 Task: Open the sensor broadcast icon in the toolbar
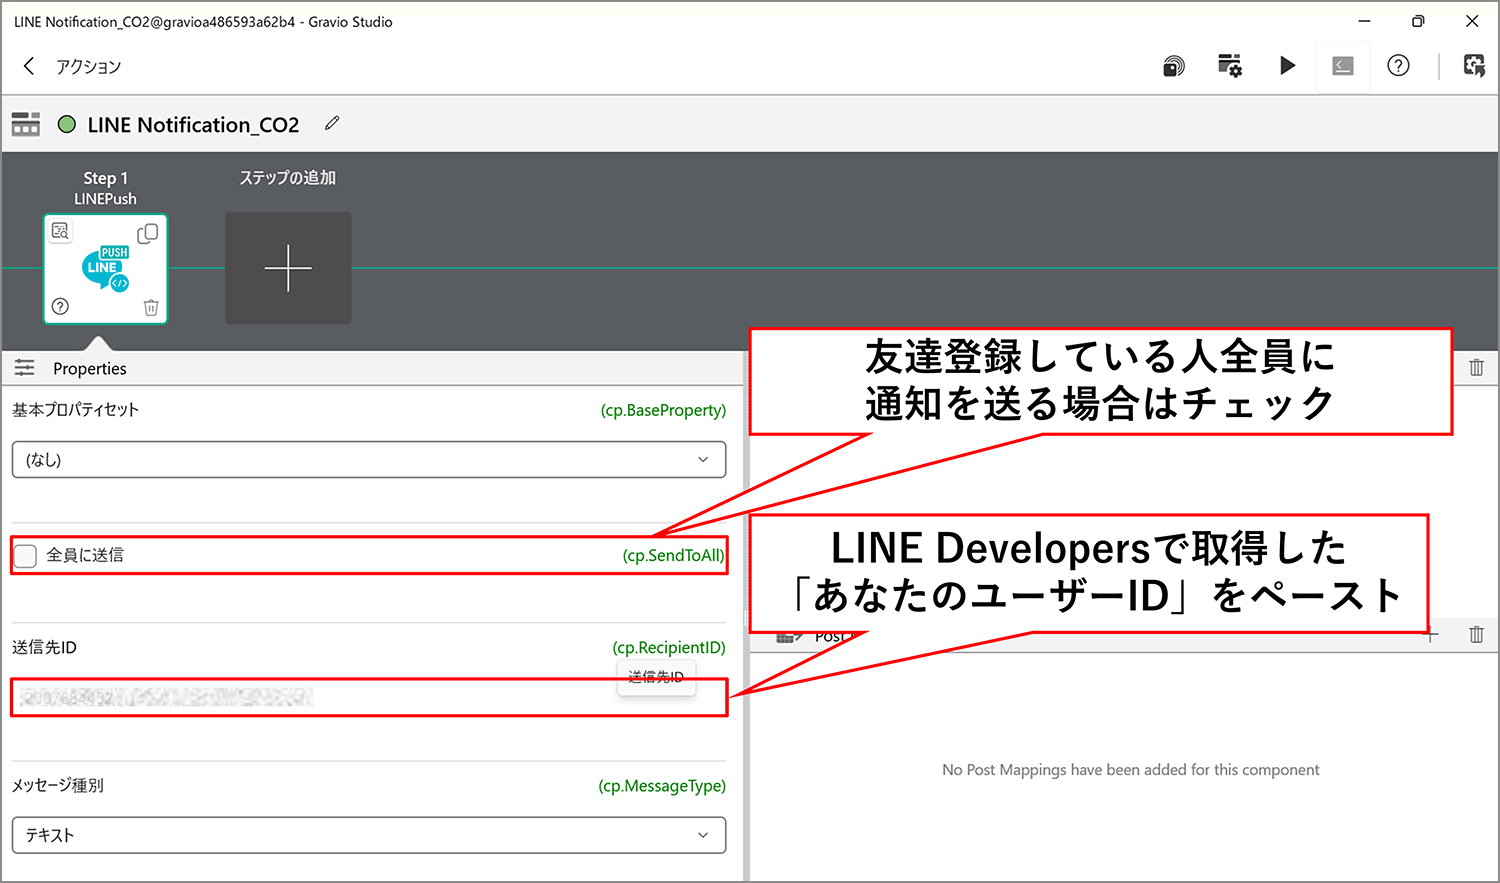(x=1174, y=66)
